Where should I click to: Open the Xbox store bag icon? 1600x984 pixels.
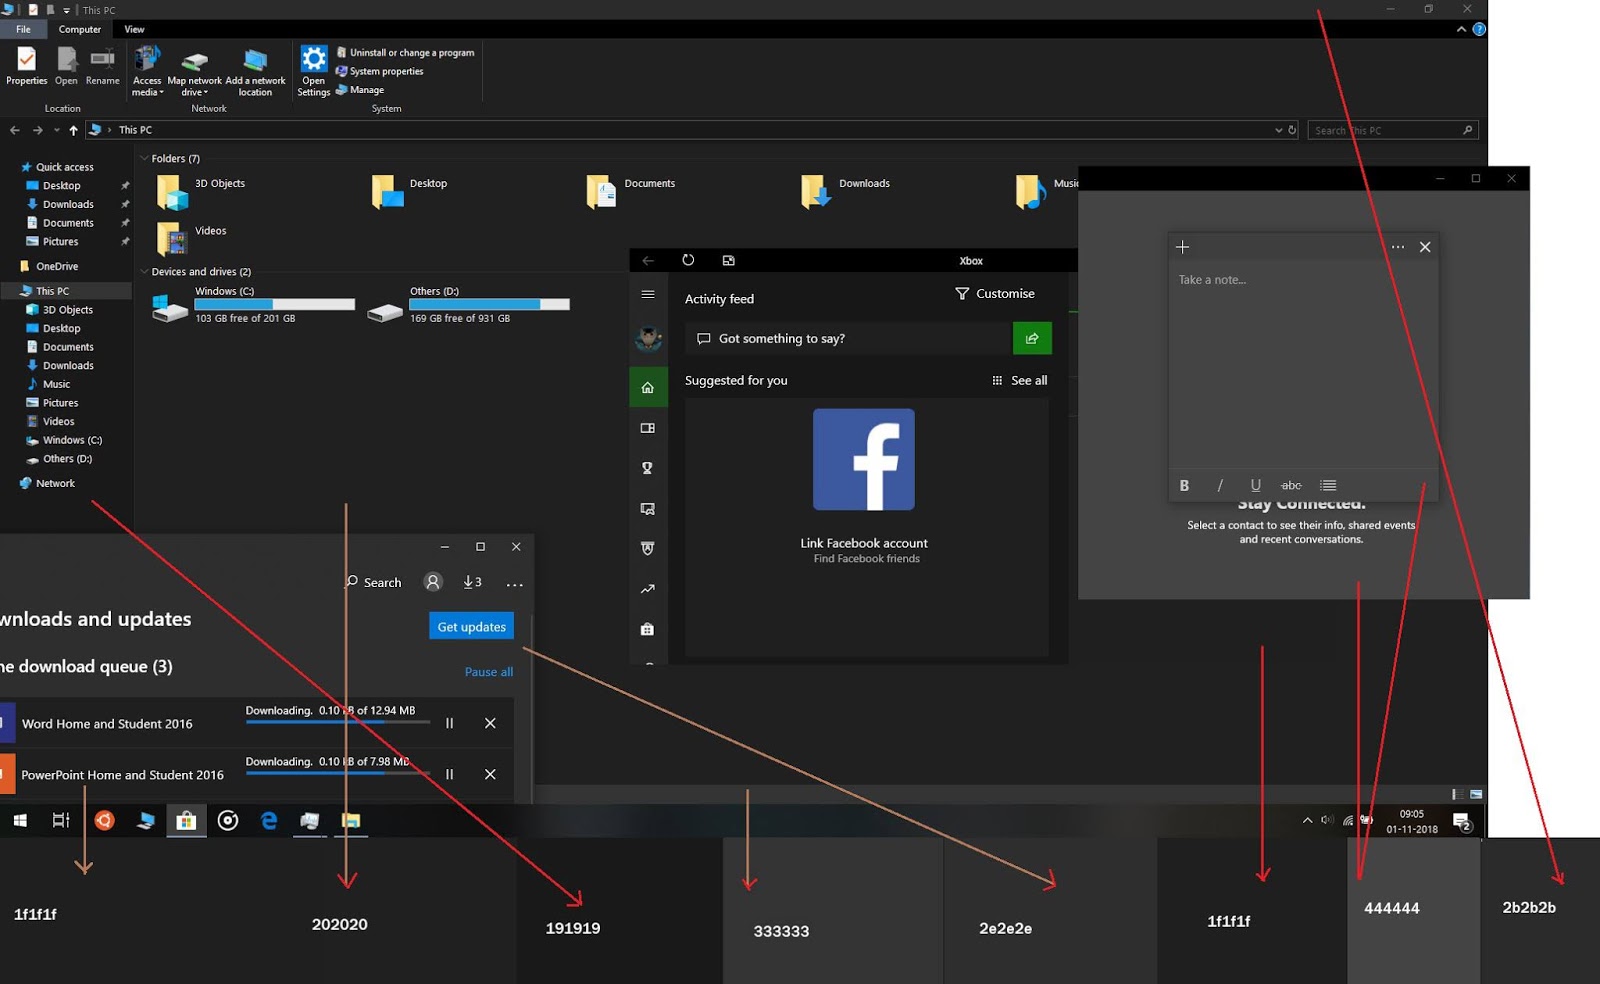pyautogui.click(x=647, y=629)
